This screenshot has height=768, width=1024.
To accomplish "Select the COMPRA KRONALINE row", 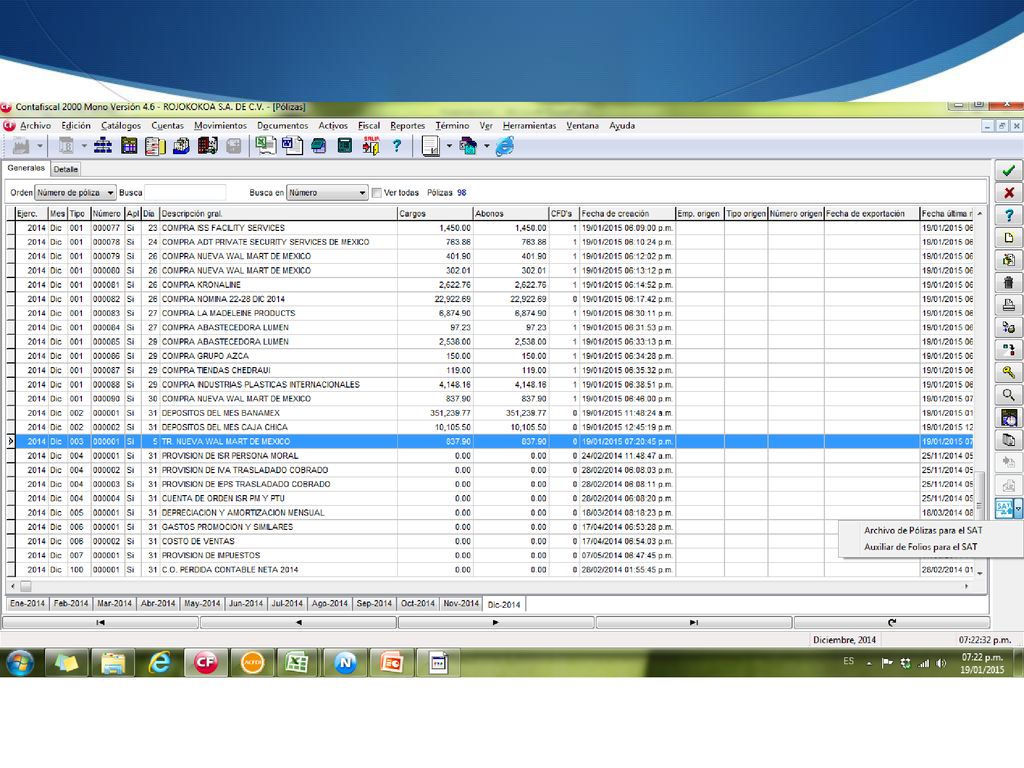I will click(x=490, y=285).
